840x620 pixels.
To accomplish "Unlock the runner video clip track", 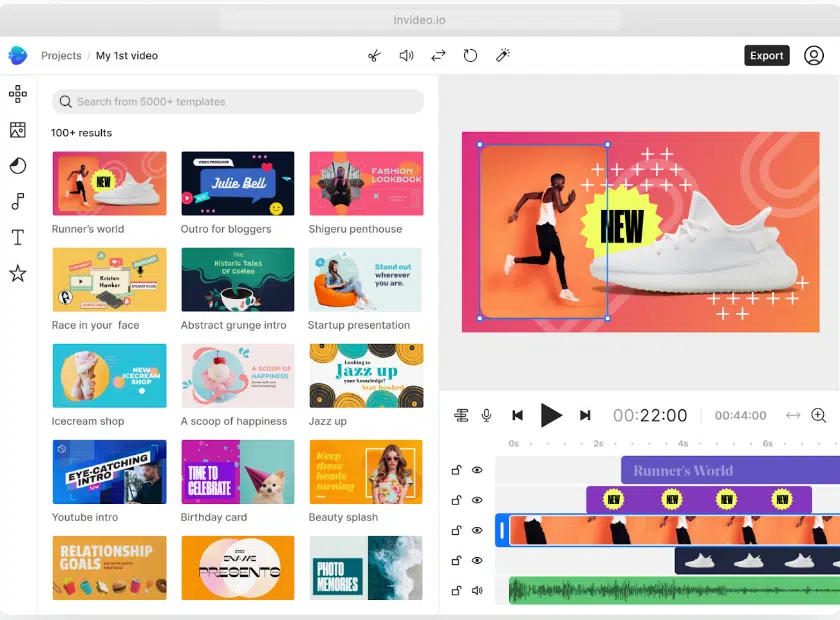I will click(x=456, y=530).
